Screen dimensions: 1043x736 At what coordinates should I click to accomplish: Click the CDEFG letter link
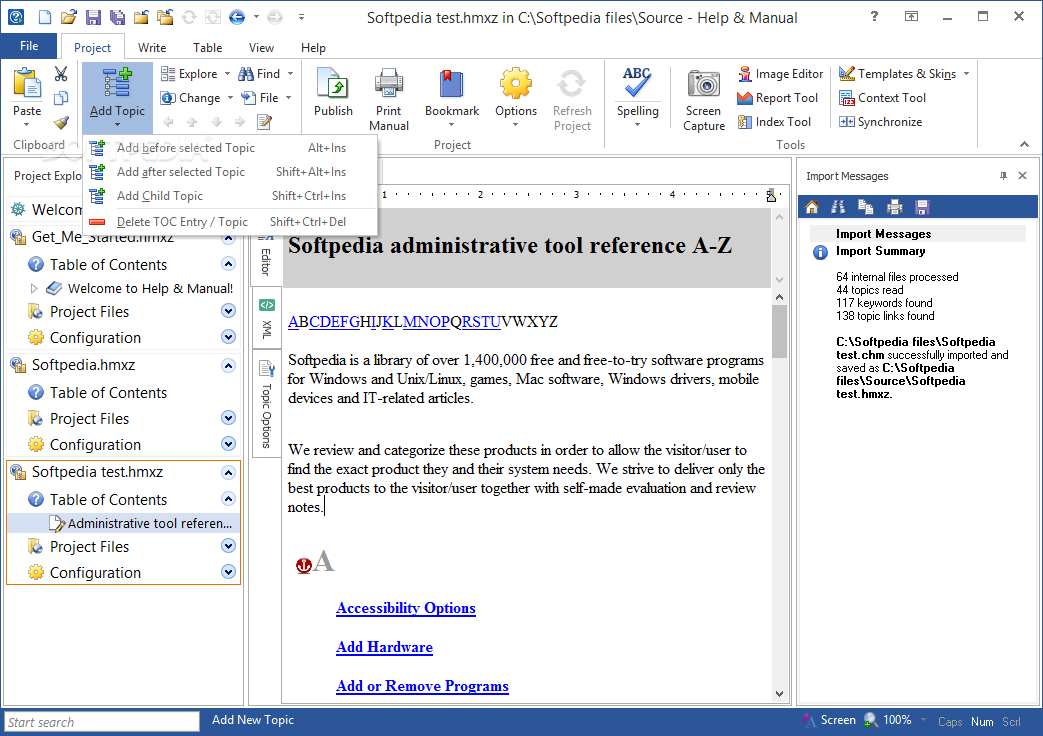tap(335, 322)
